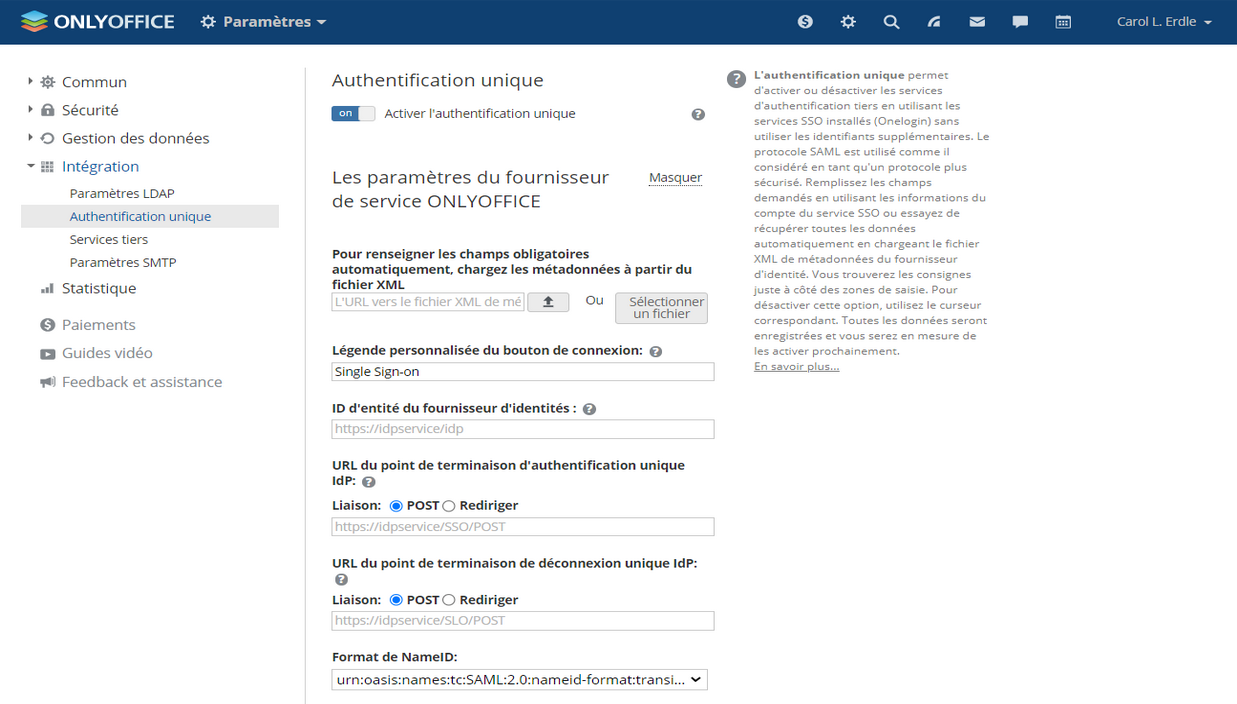Open Guides vidéo link
1237x704 pixels.
(107, 353)
